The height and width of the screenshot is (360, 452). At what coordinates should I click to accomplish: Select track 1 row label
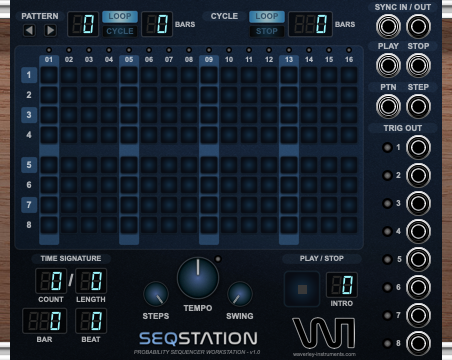[29, 75]
